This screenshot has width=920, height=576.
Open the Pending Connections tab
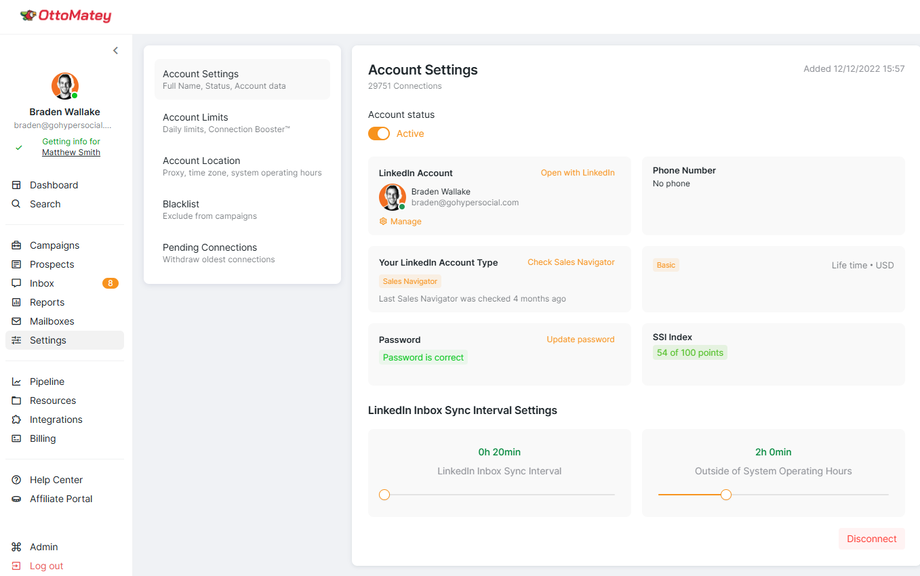pos(242,253)
